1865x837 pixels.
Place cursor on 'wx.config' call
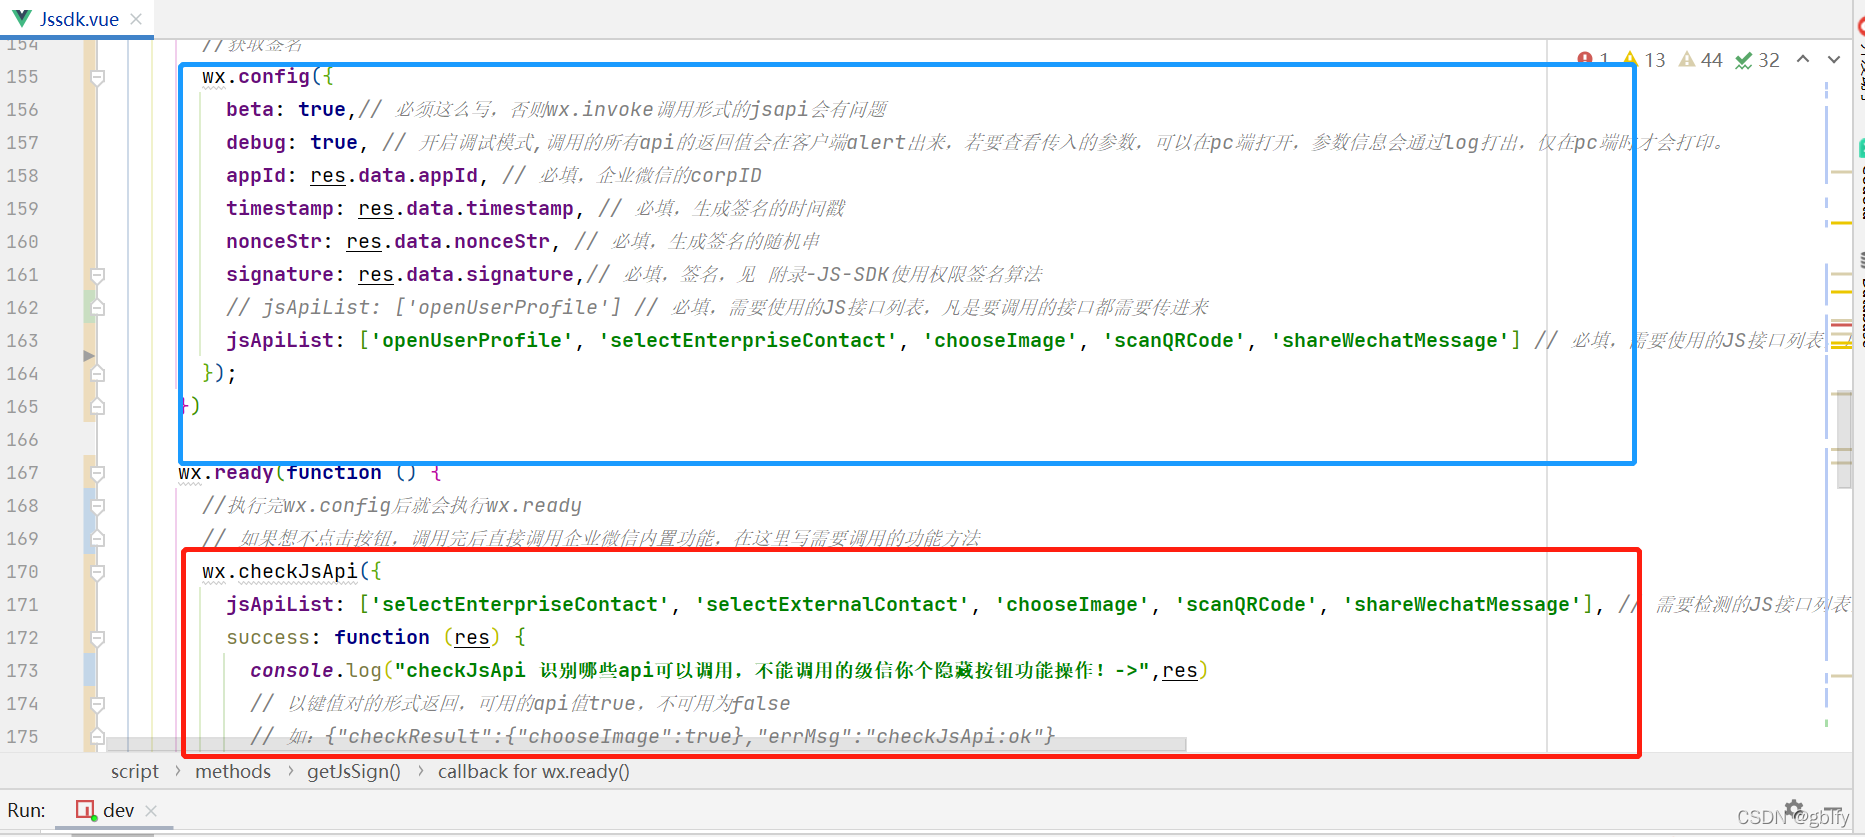[256, 77]
